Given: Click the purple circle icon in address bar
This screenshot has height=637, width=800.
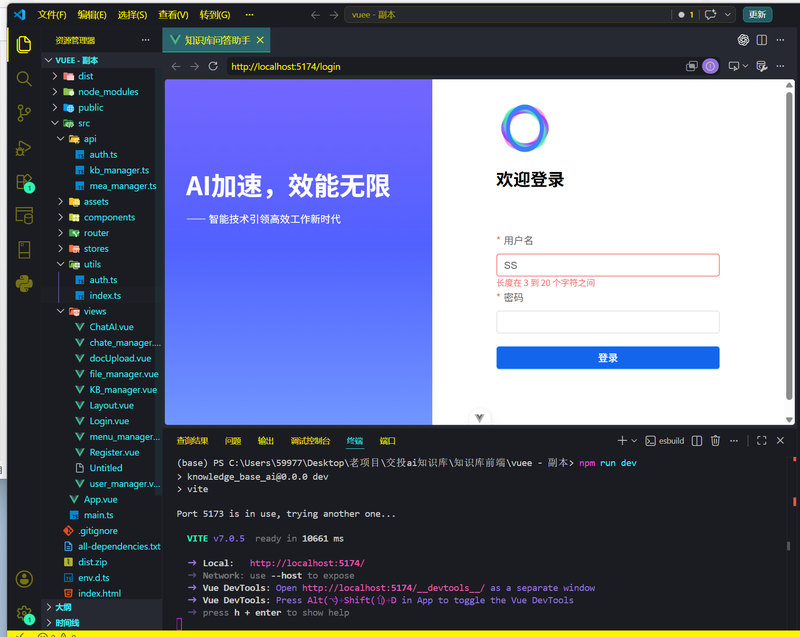Looking at the screenshot, I should 710,66.
